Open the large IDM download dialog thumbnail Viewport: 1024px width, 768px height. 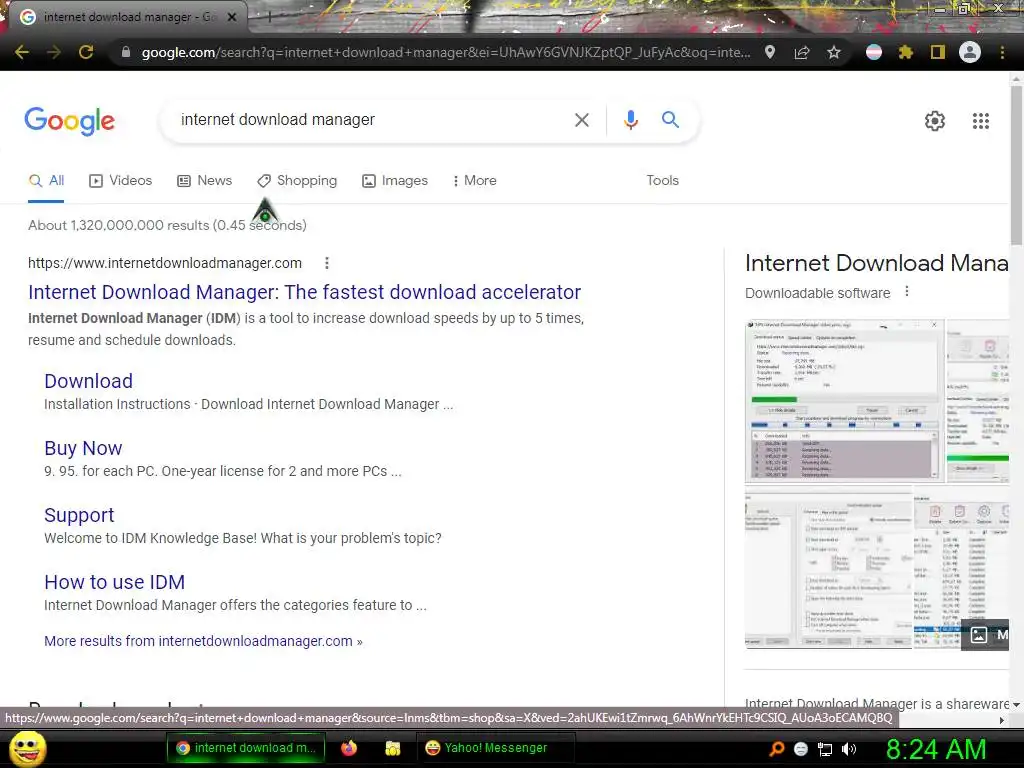[x=844, y=401]
